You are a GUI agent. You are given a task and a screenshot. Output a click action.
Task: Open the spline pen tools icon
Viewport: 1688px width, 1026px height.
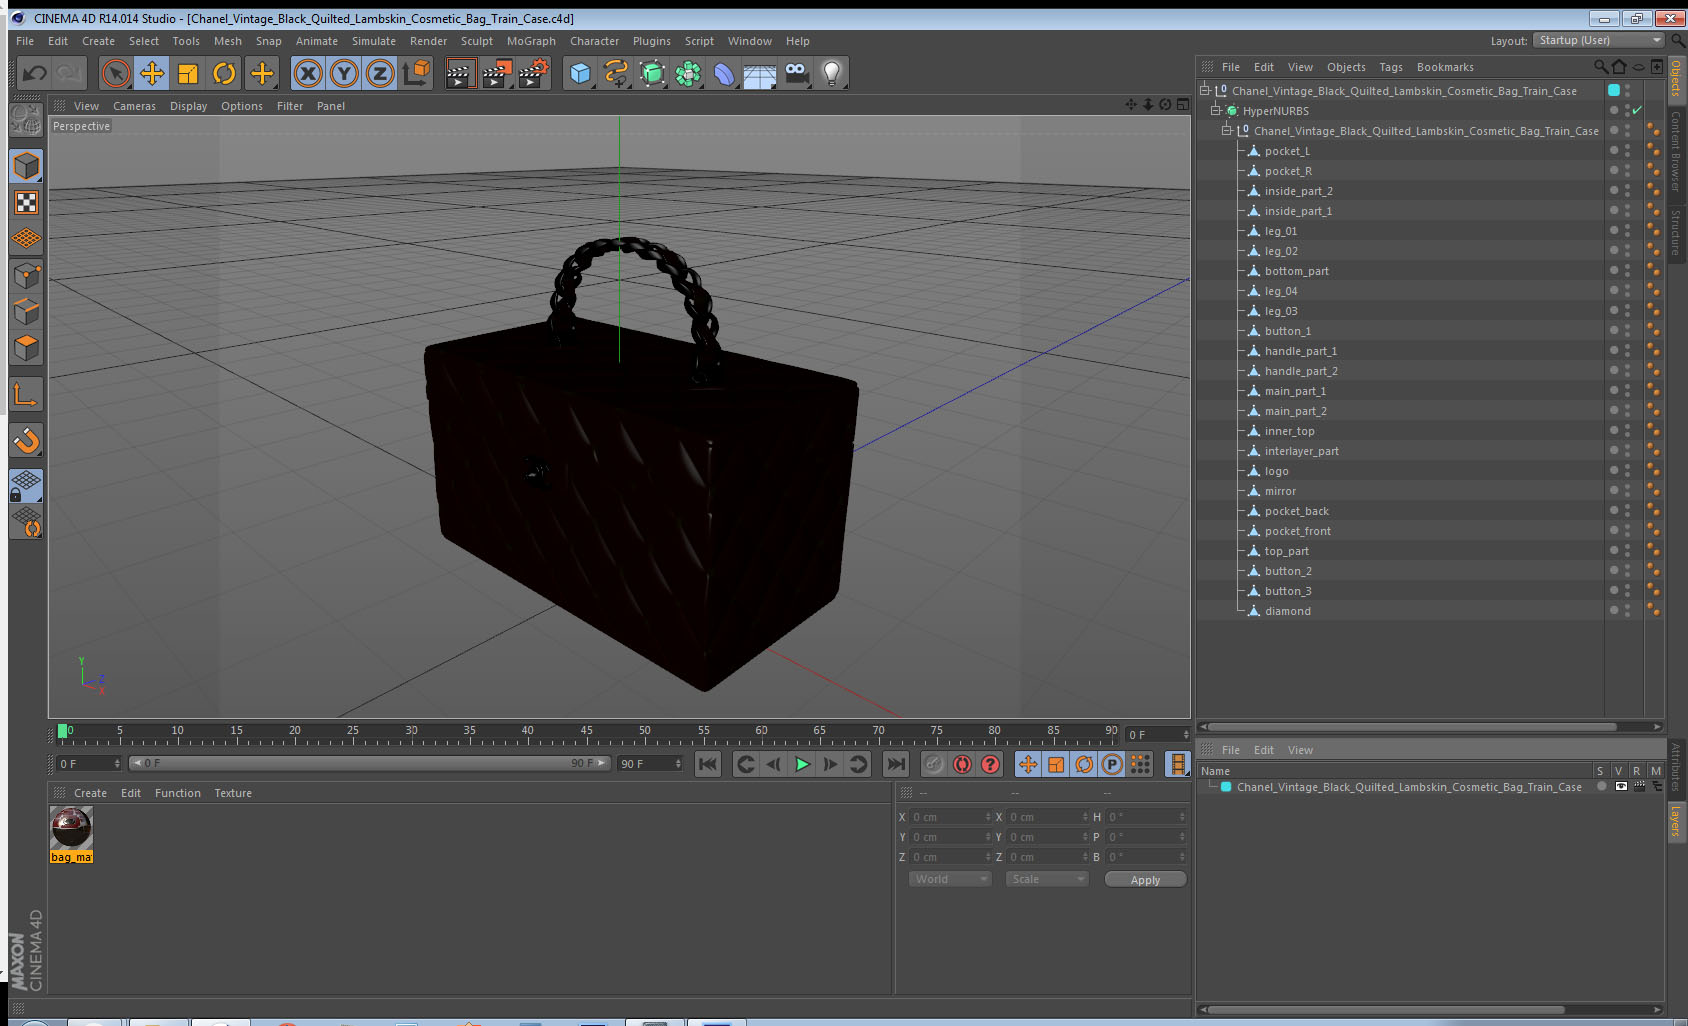click(x=616, y=73)
